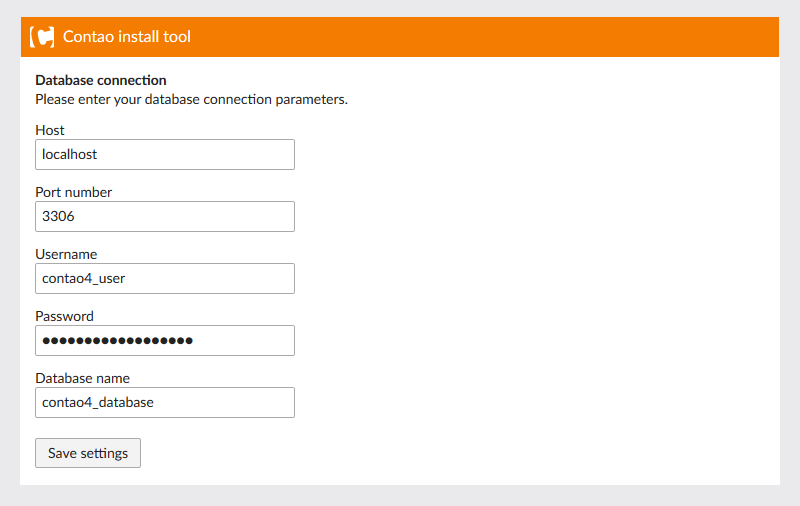Click the Password label
The height and width of the screenshot is (506, 800).
point(64,316)
